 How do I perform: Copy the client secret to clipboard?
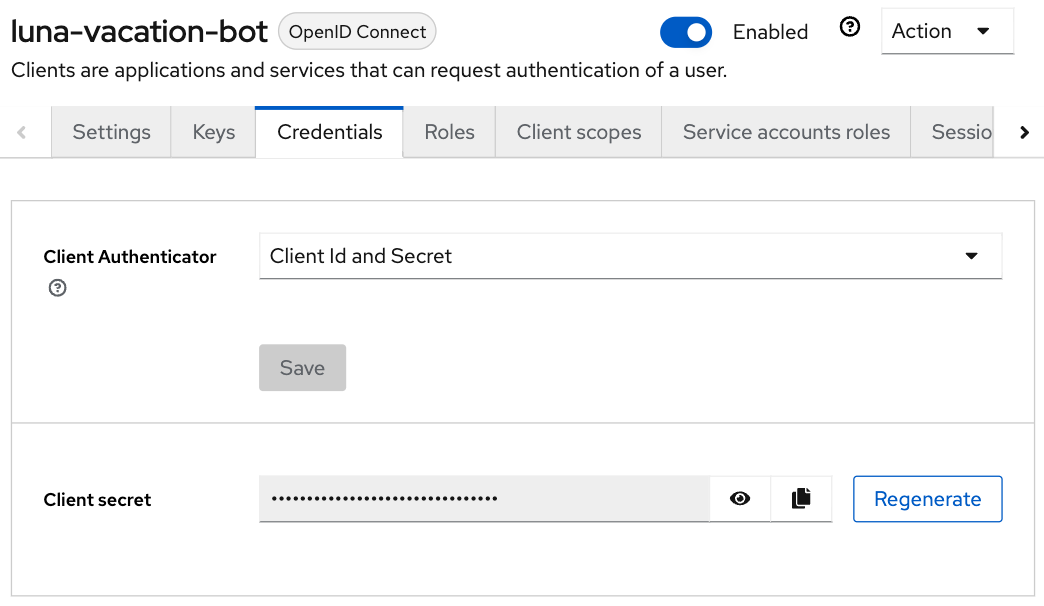(x=801, y=499)
